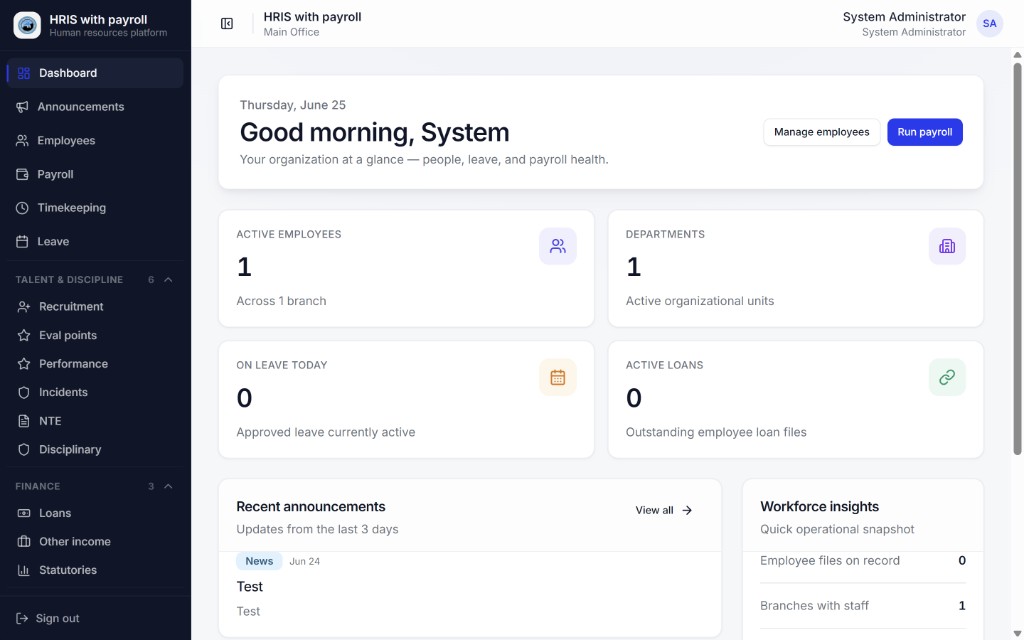Click the "Across 1 branch" text
The image size is (1024, 640).
pos(281,301)
